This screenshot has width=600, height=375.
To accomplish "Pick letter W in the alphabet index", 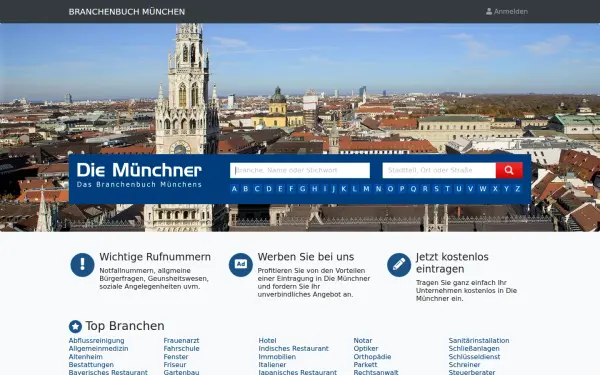I will (483, 189).
